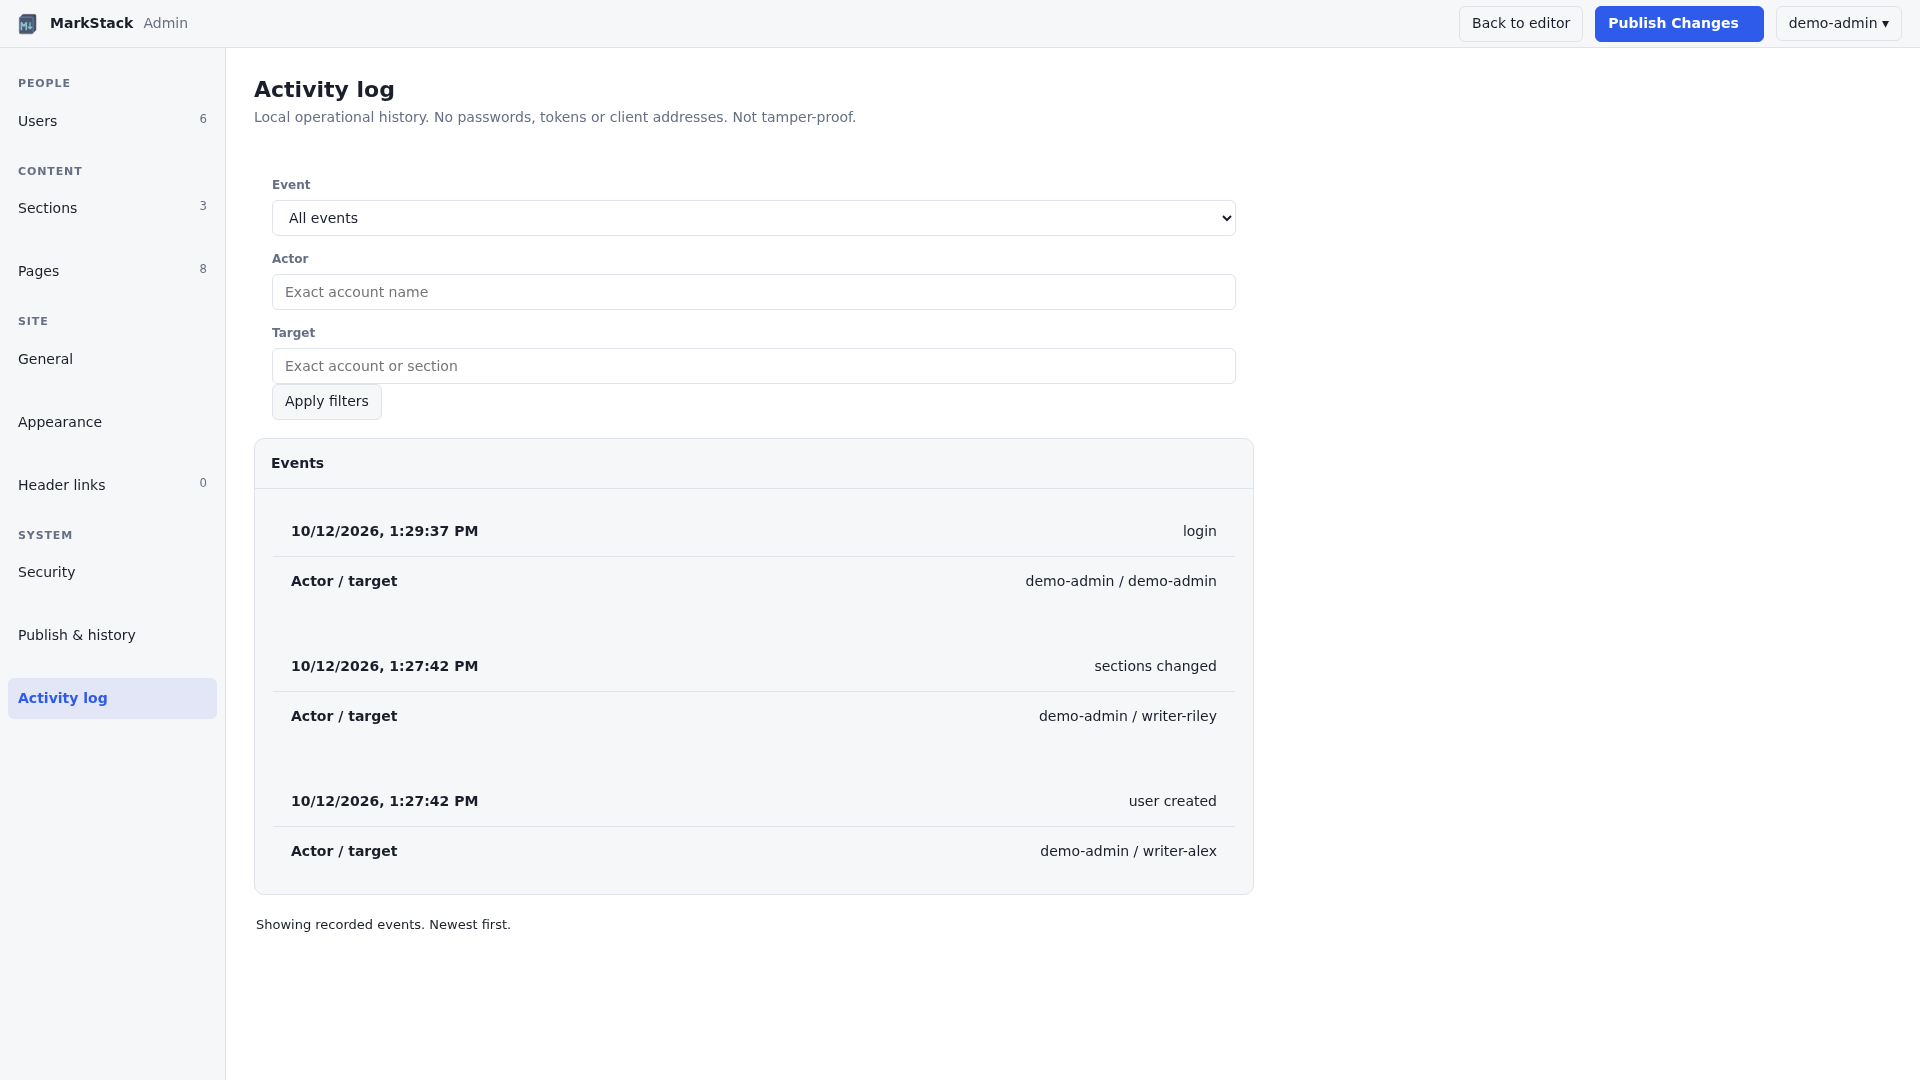Open the demo-admin account menu
1920x1080 pixels.
[1838, 24]
